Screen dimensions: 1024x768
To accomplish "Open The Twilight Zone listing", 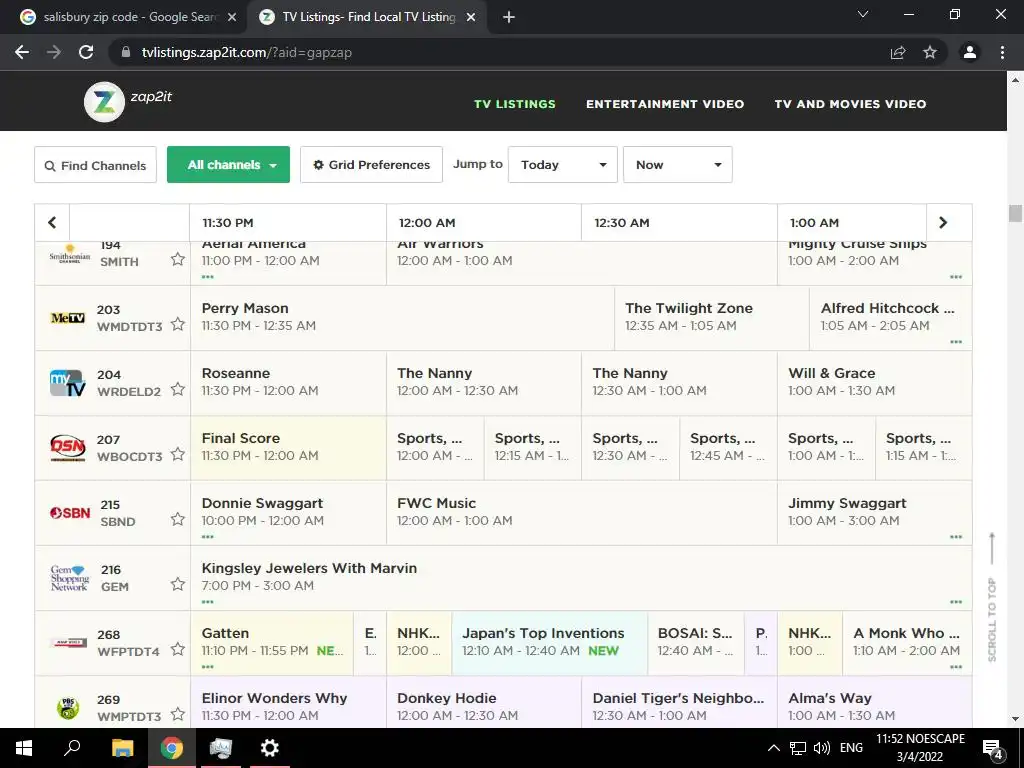I will tap(712, 317).
